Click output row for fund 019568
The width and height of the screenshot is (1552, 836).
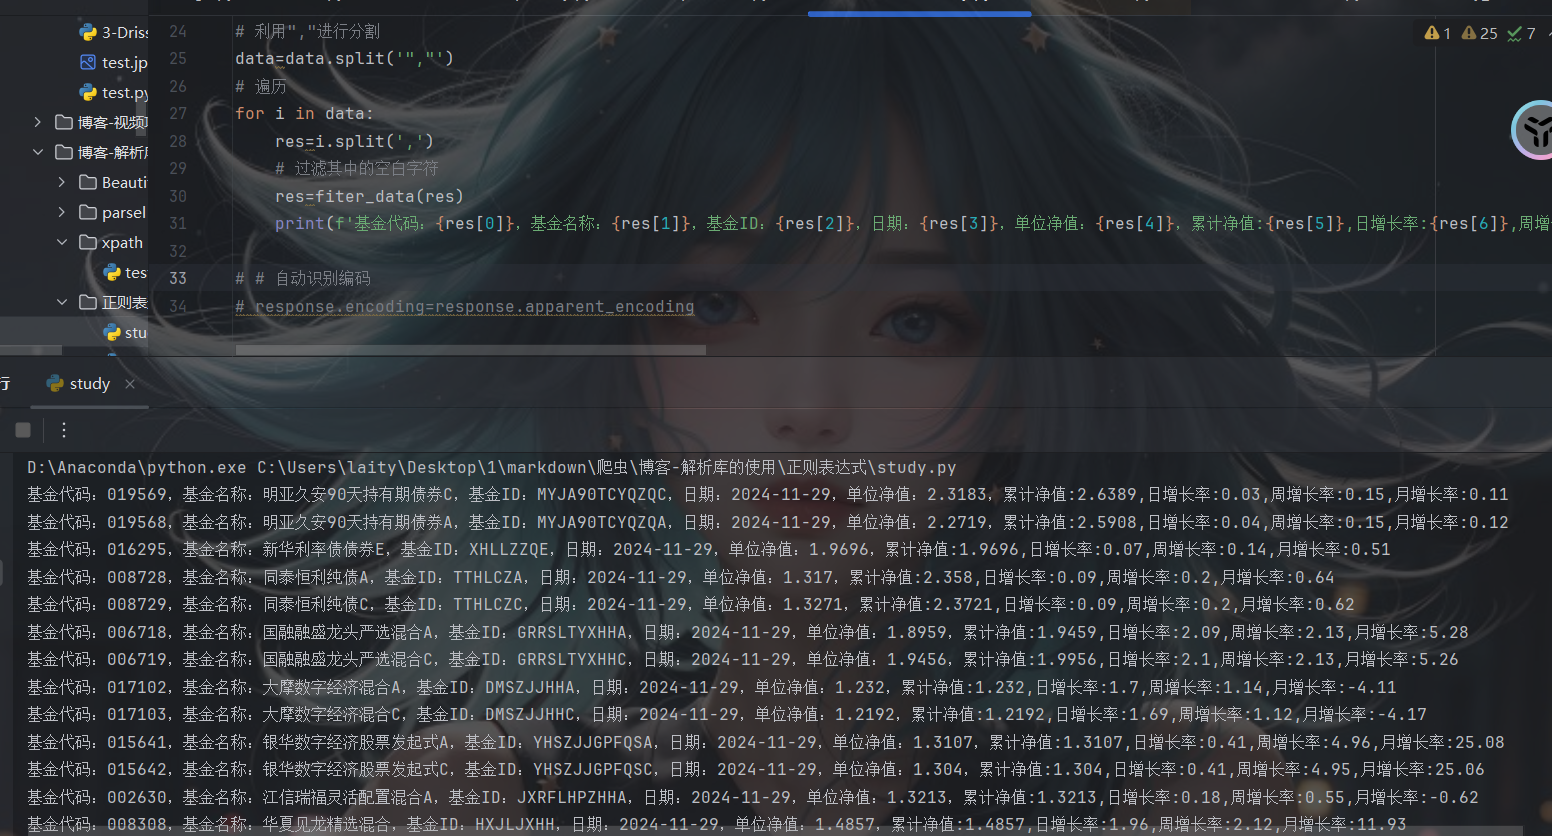click(x=767, y=522)
